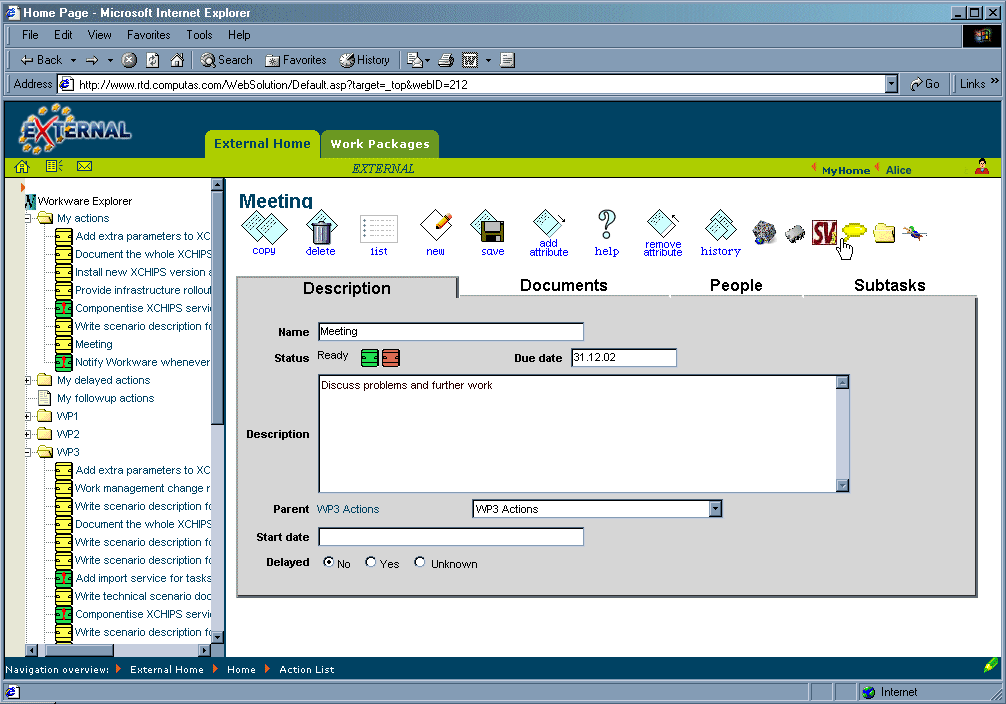Click the delete trash can icon

coord(321,229)
